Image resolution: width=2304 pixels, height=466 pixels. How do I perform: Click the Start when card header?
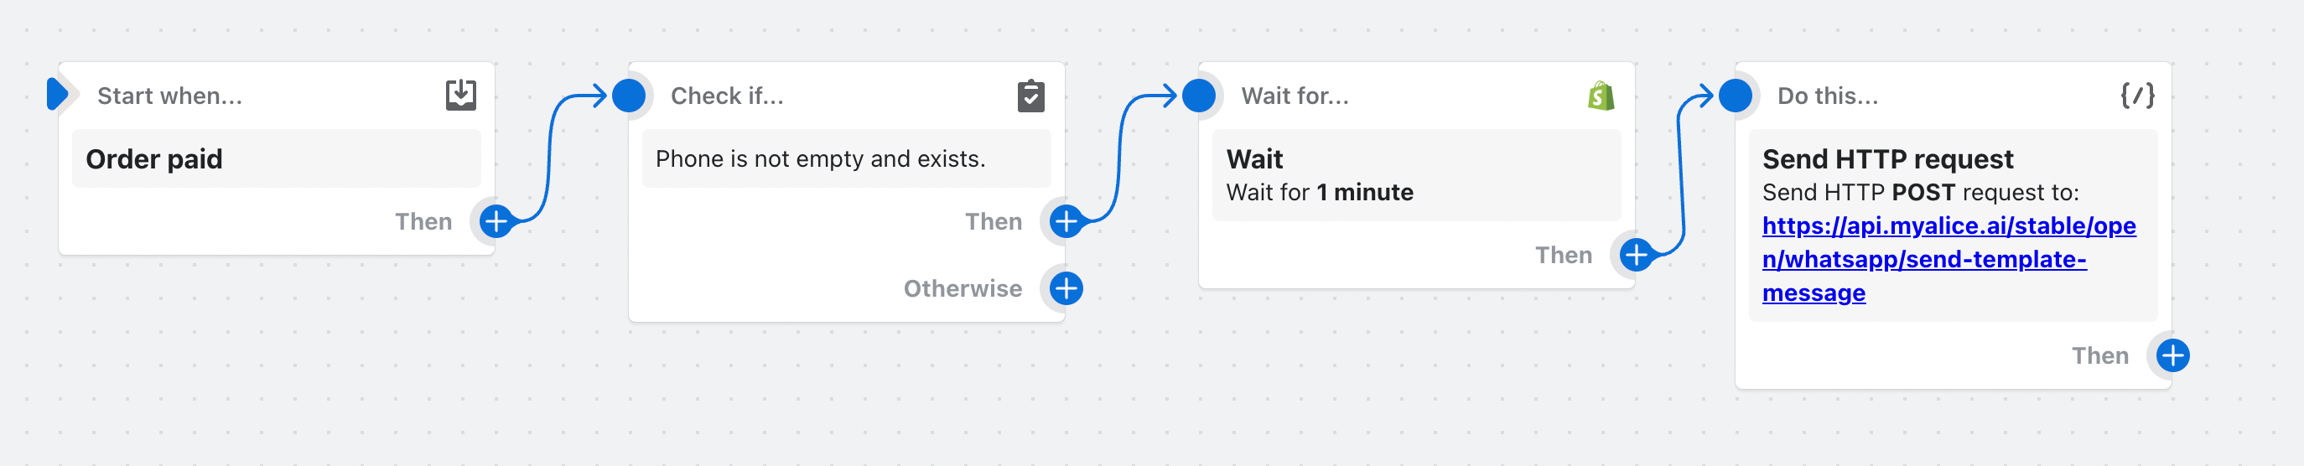(170, 96)
